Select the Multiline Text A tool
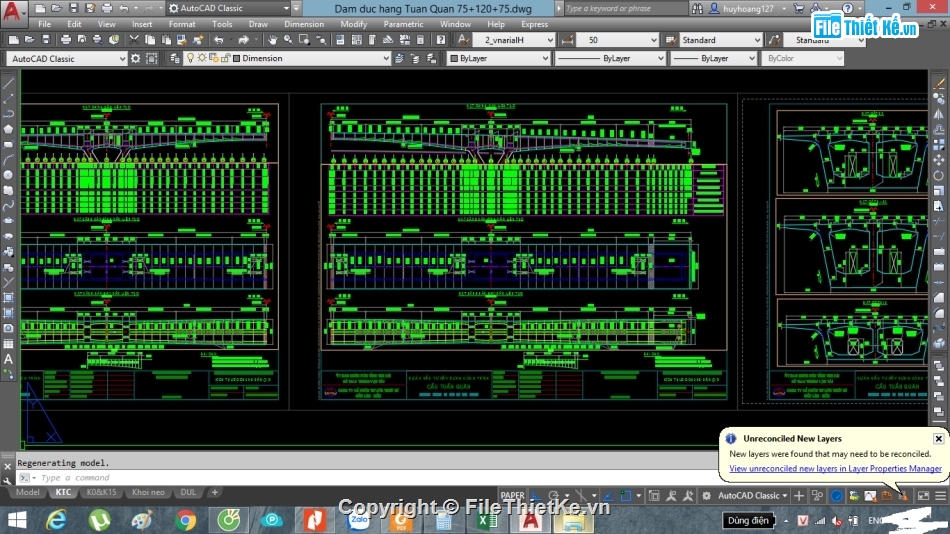The width and height of the screenshot is (950, 534). [8, 359]
